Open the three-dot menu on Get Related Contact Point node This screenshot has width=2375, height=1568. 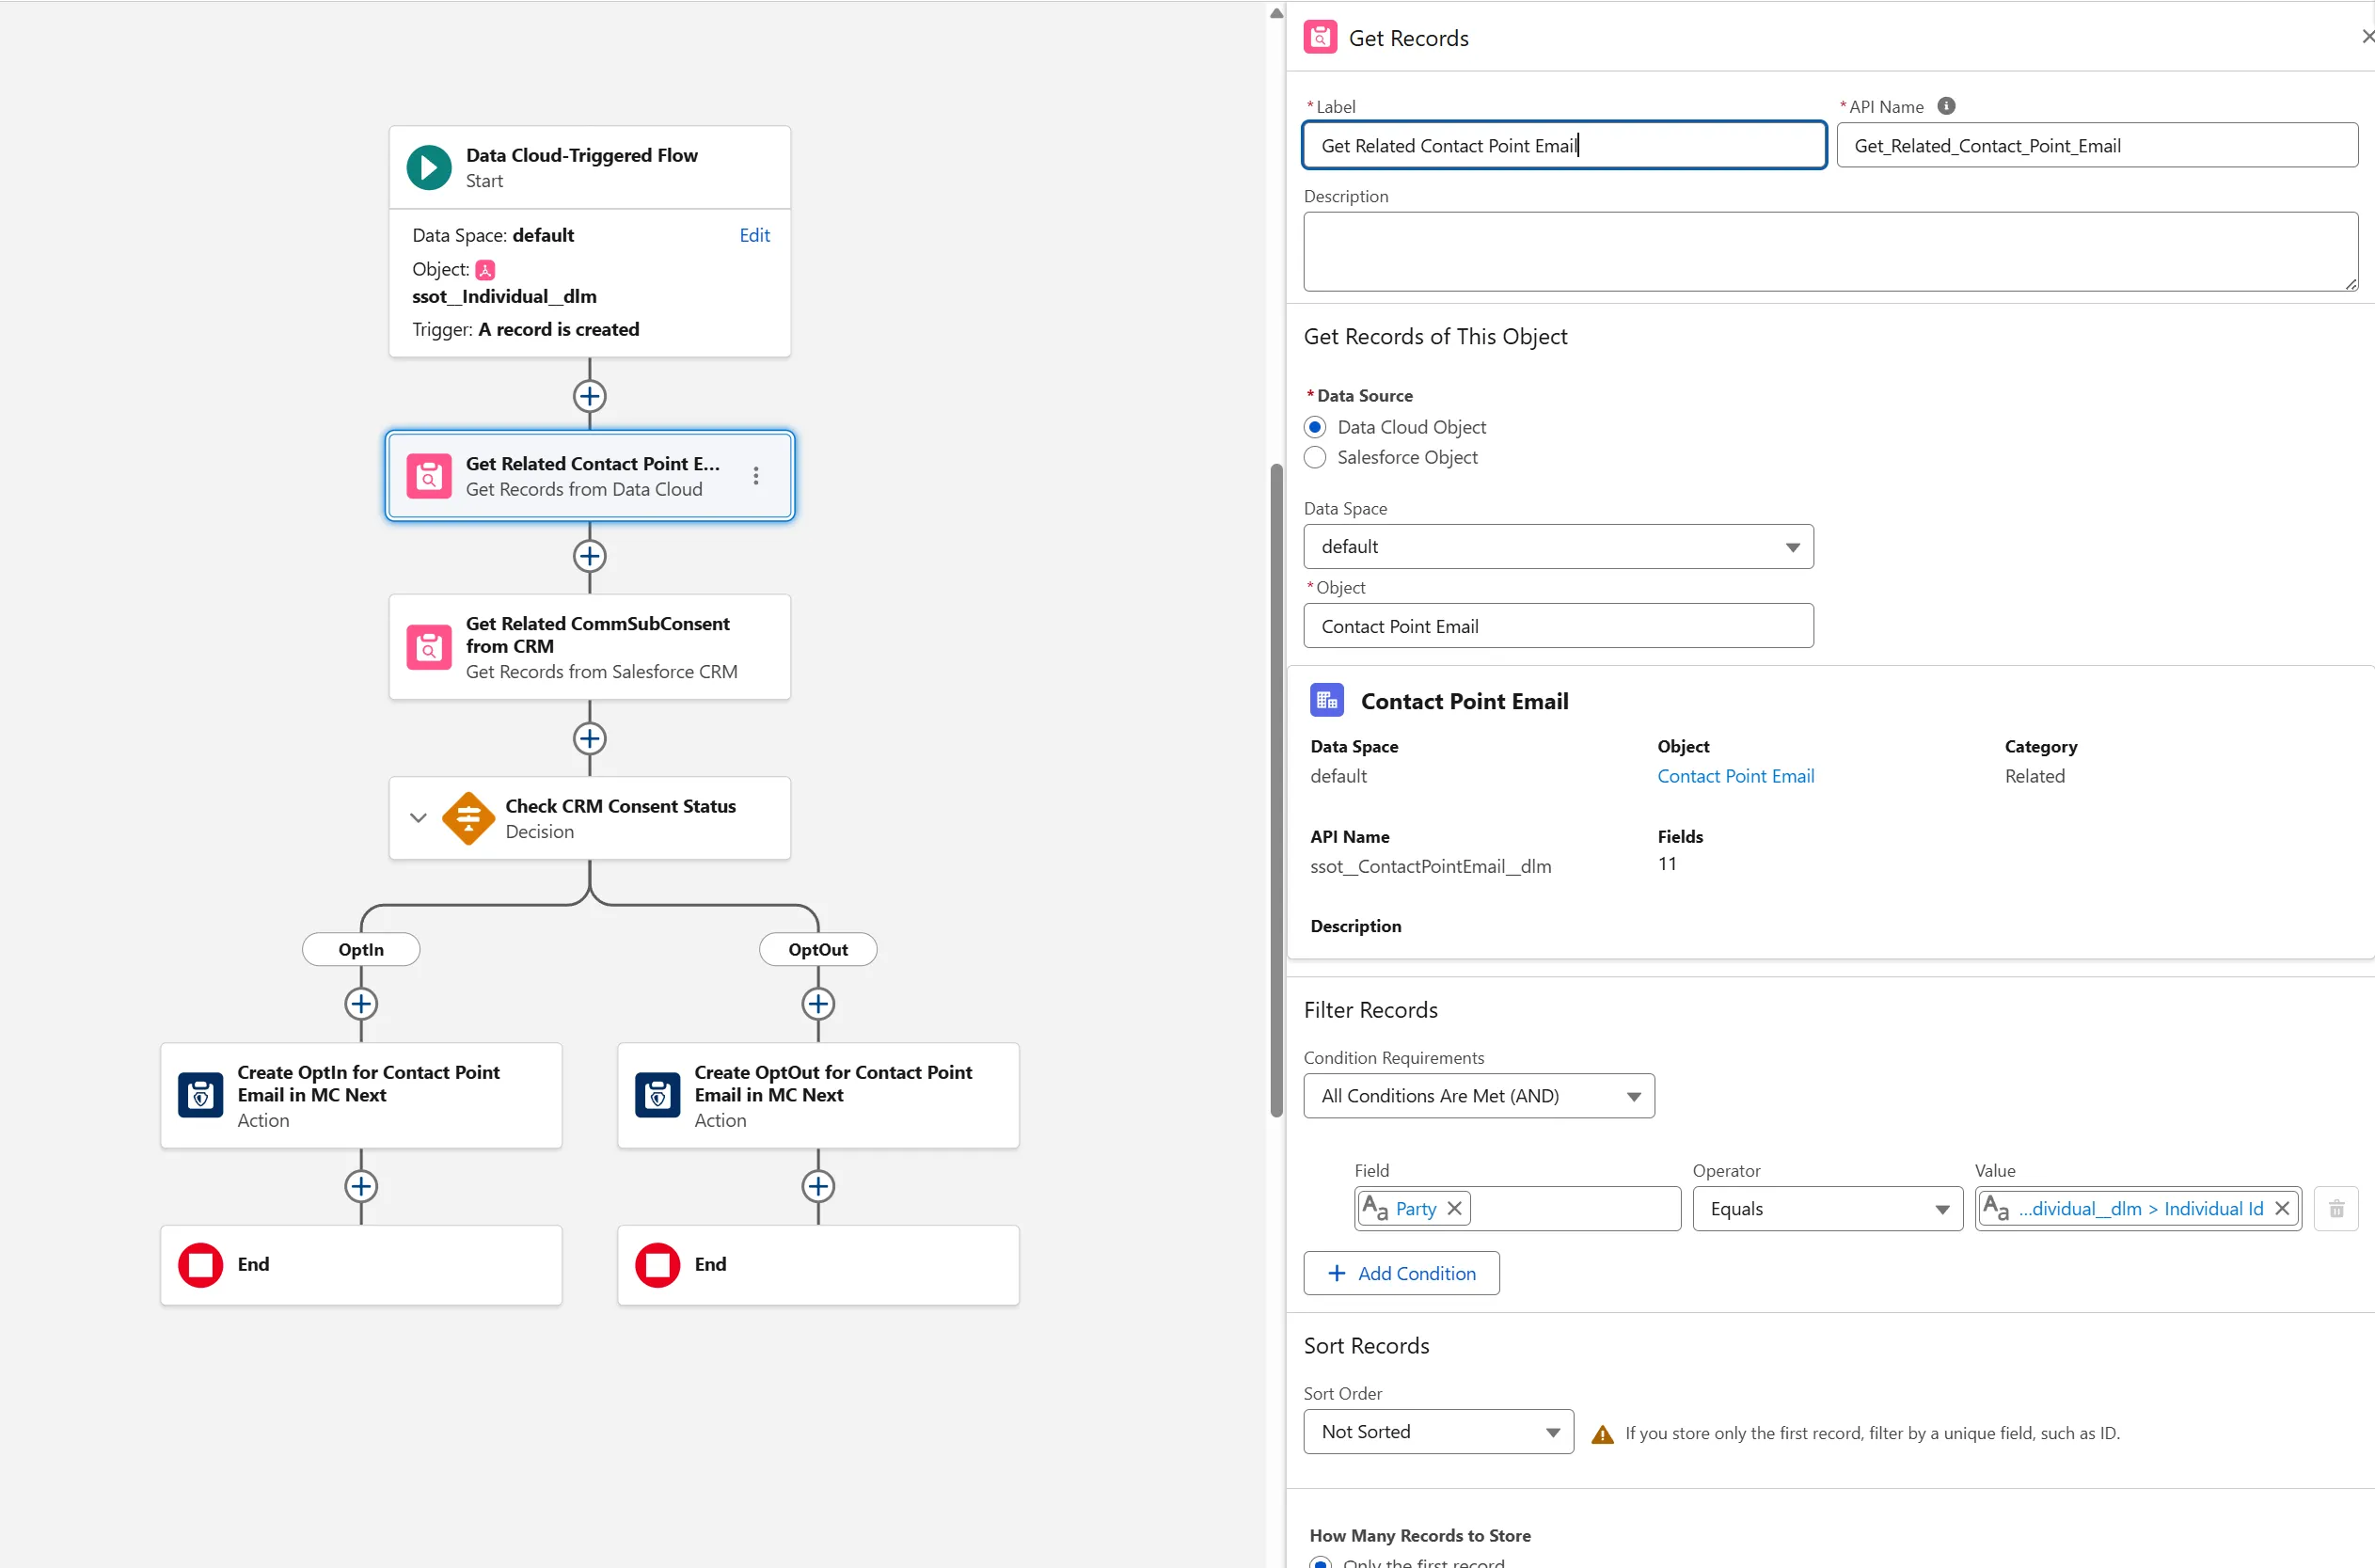point(756,476)
